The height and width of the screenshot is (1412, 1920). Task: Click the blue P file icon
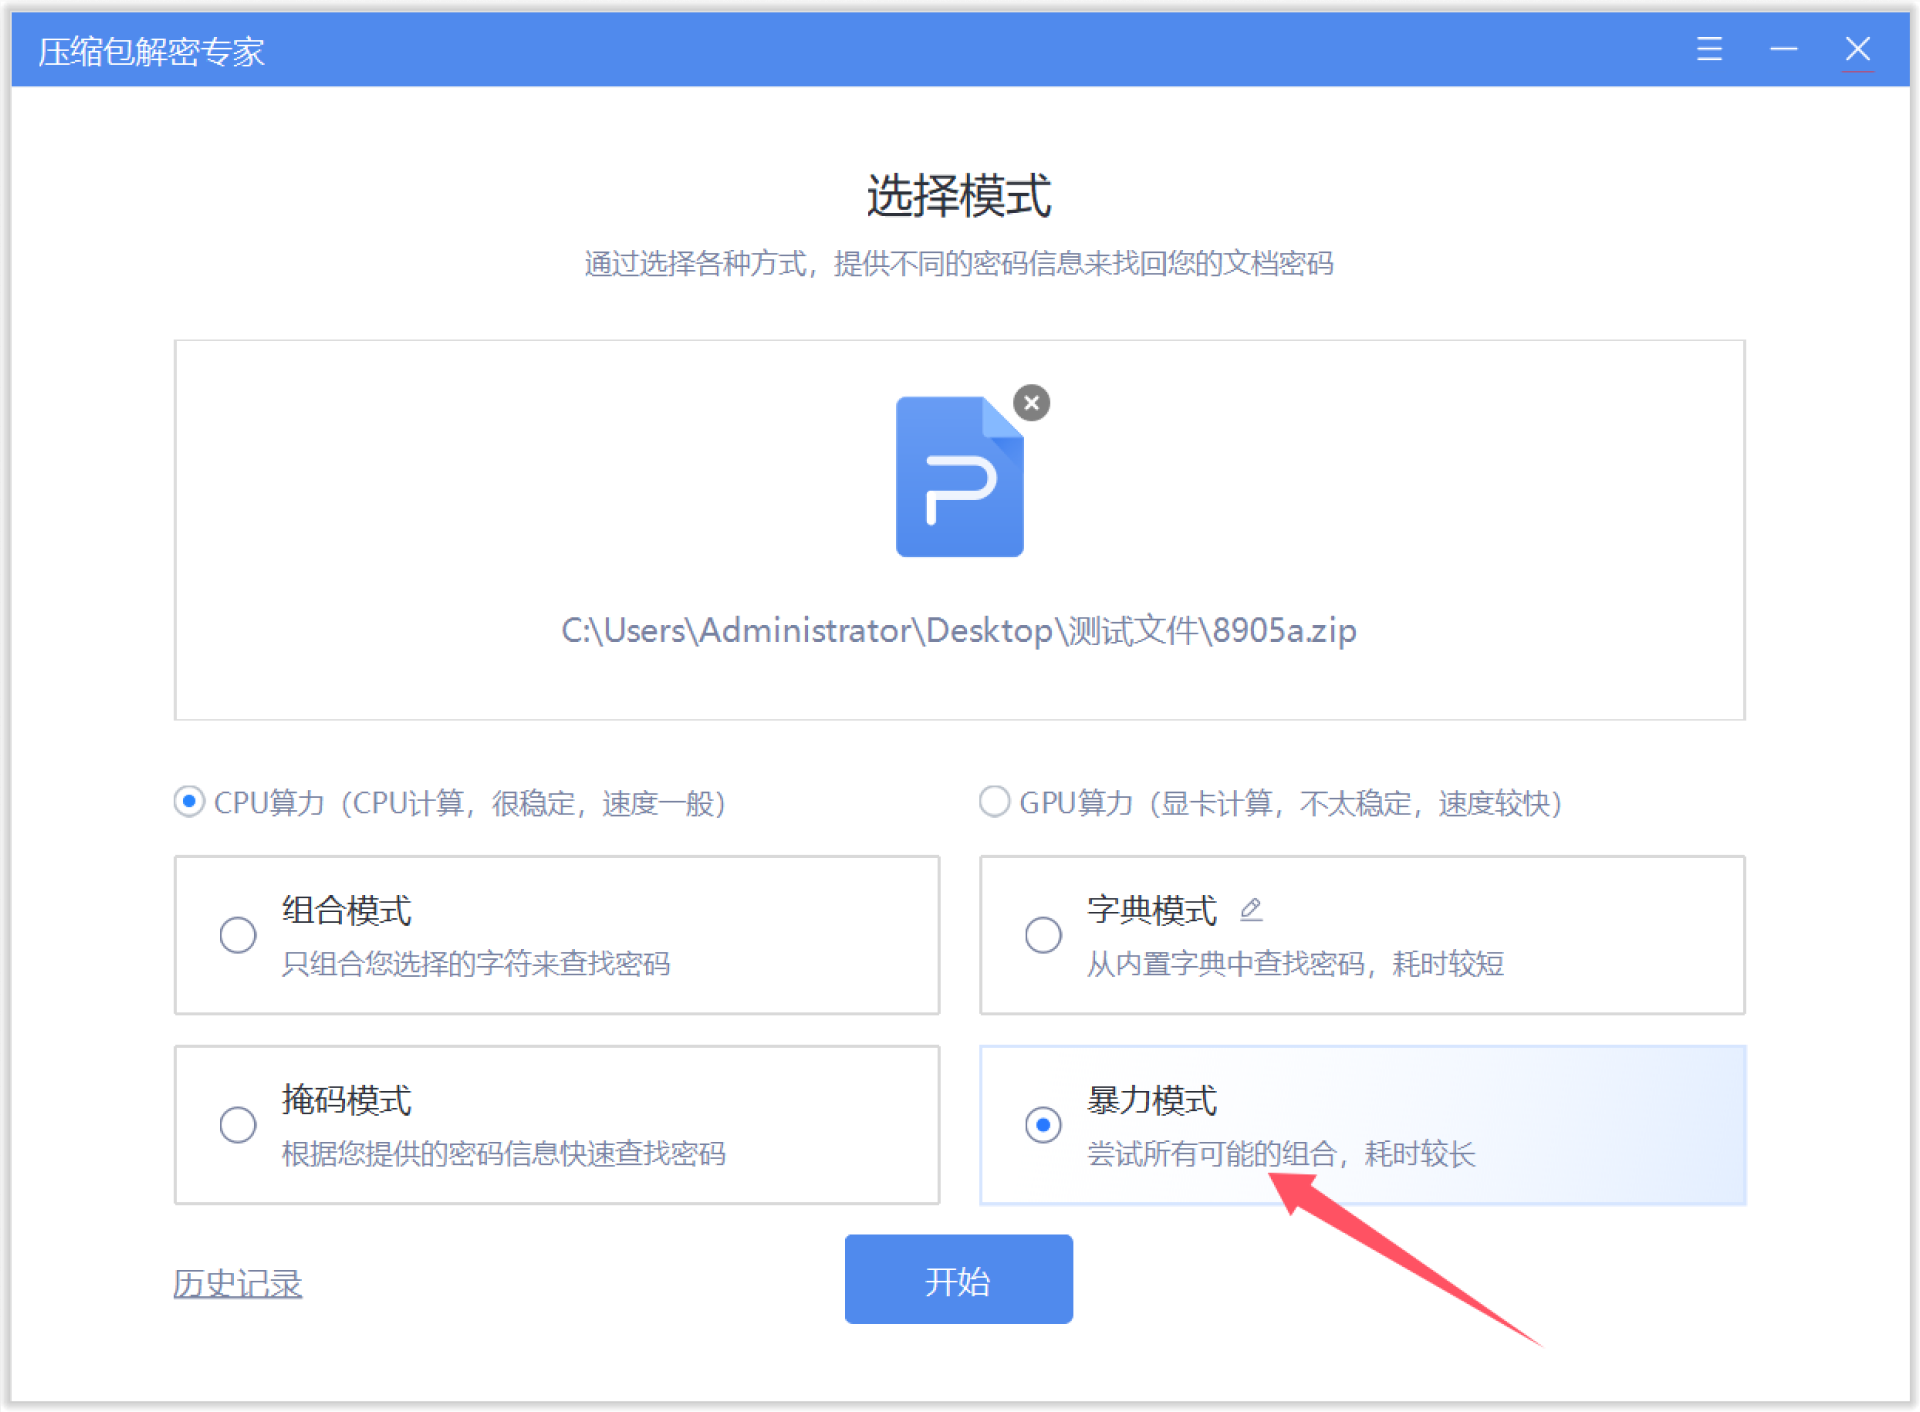(959, 476)
